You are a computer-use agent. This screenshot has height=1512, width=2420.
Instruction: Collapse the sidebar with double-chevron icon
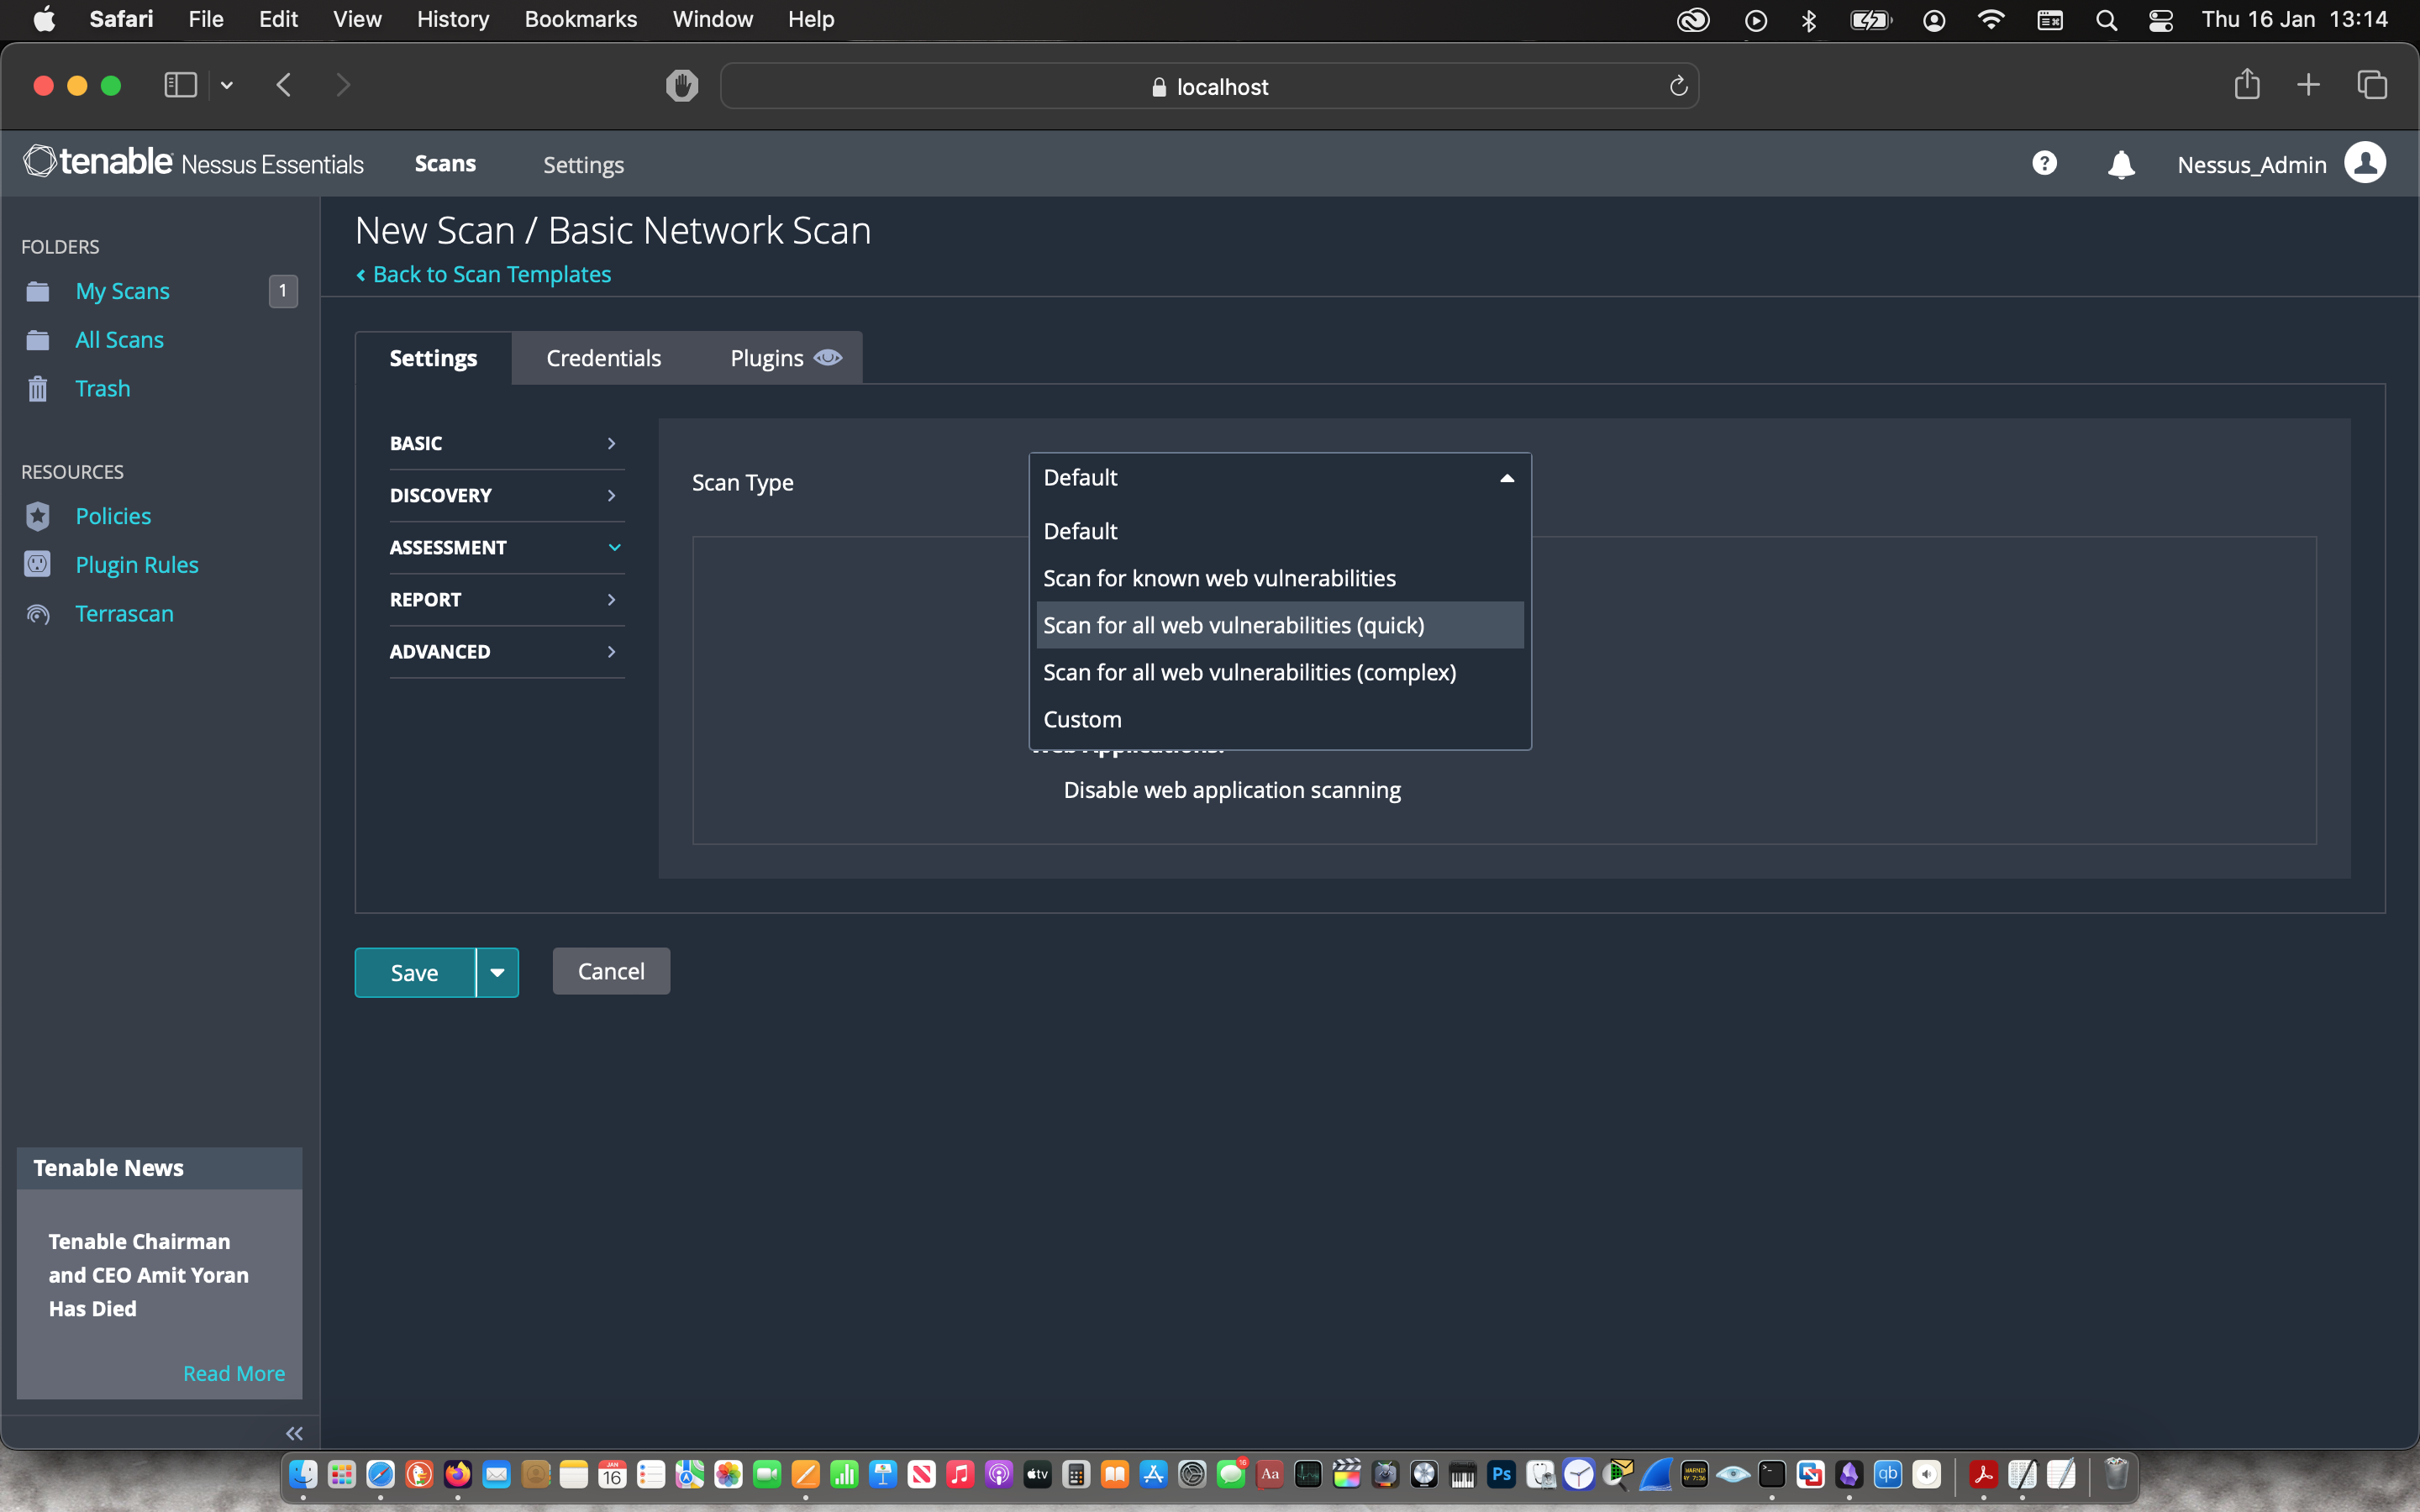[x=294, y=1433]
